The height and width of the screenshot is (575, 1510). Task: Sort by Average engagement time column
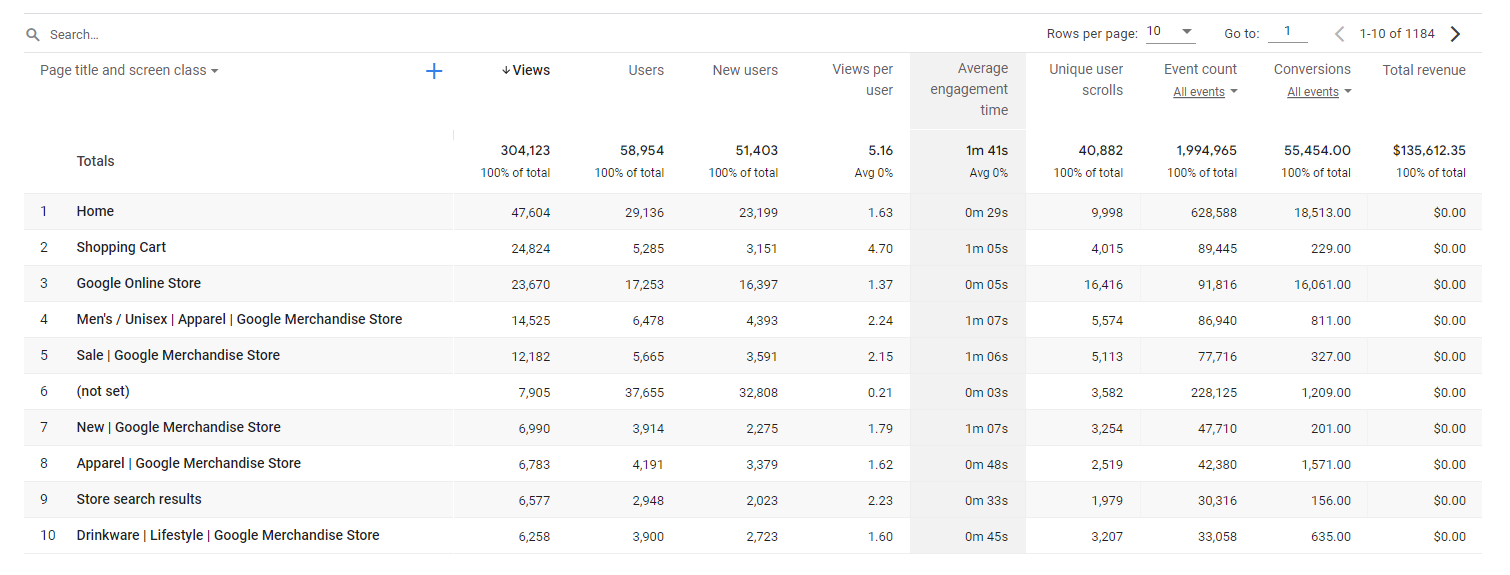point(969,89)
